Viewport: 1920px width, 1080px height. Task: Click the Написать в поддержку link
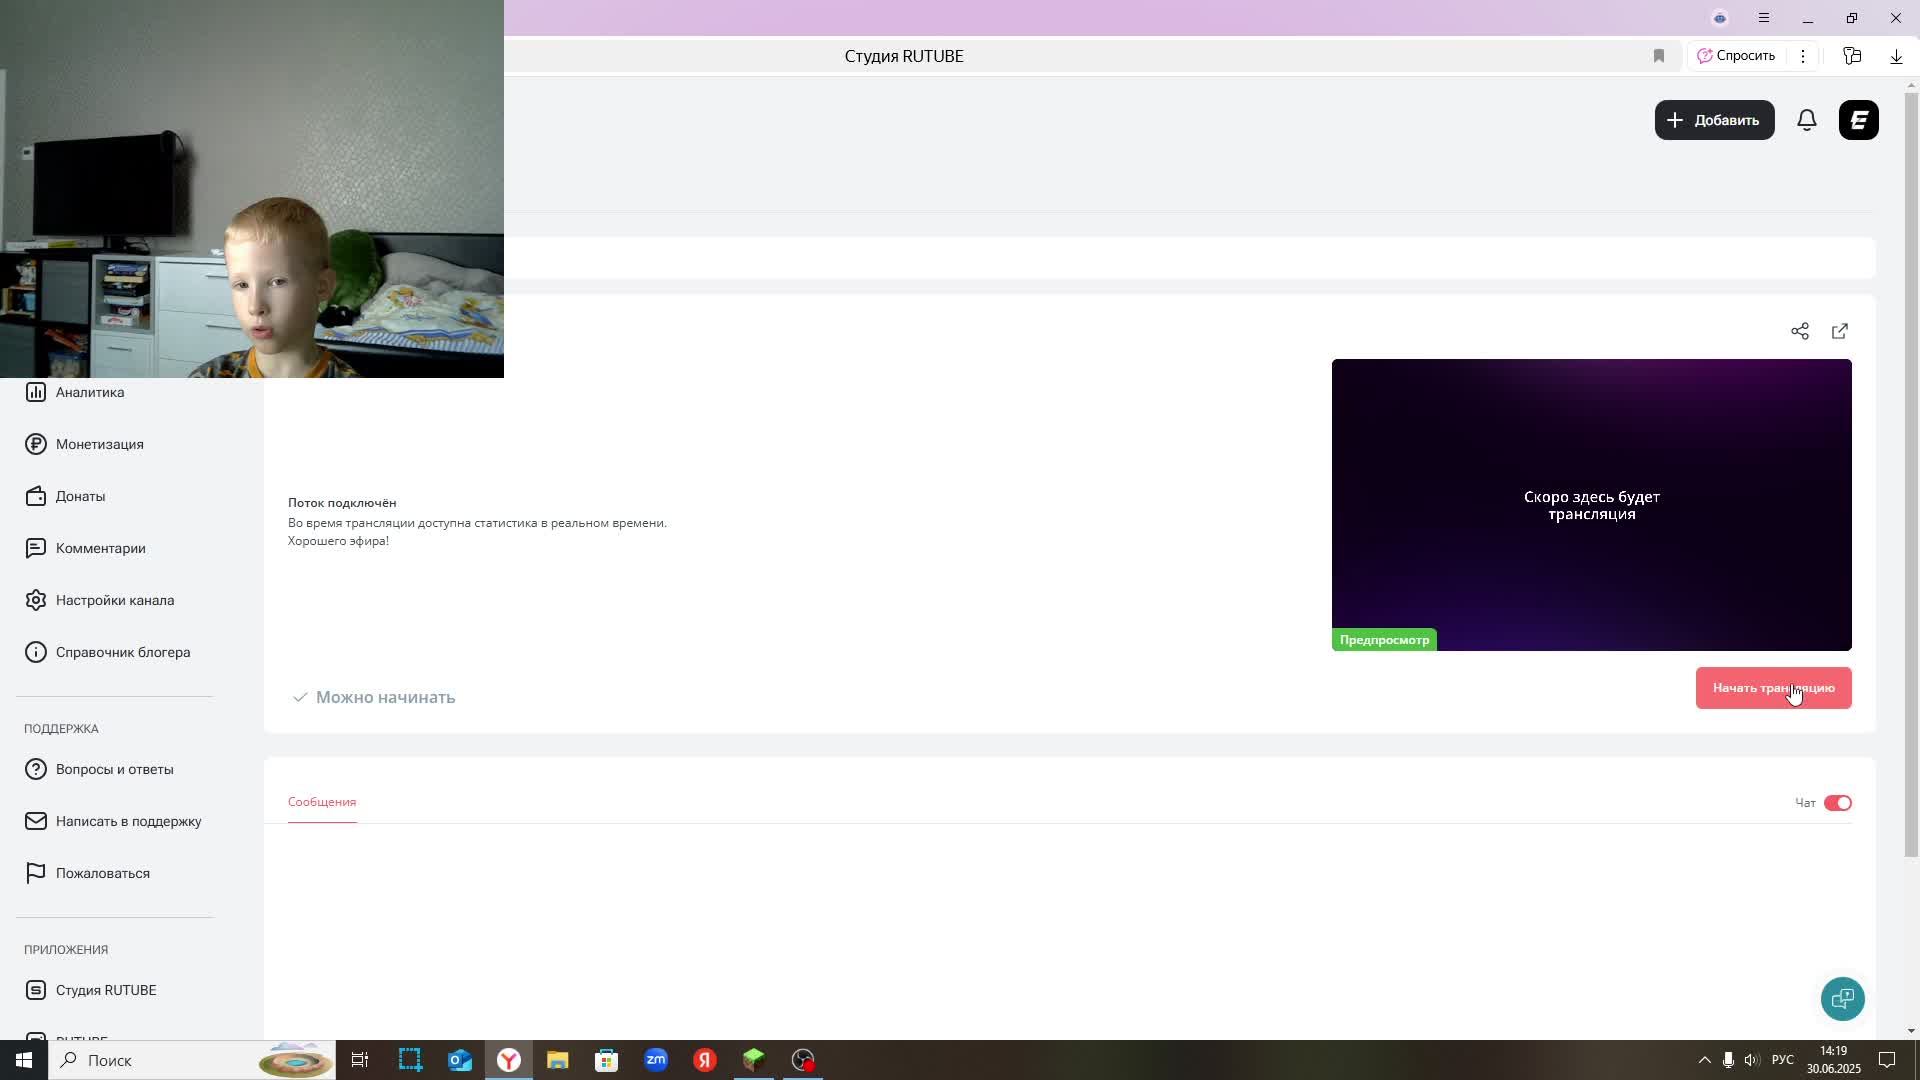[x=128, y=821]
